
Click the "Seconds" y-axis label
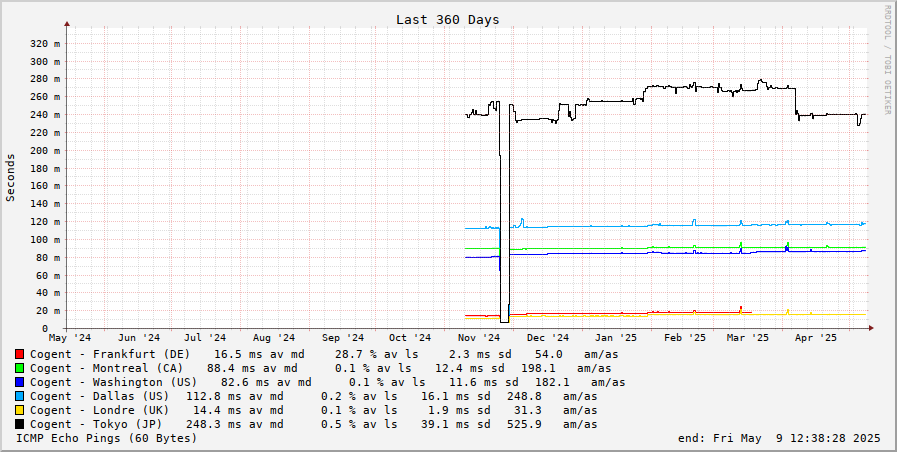pyautogui.click(x=10, y=177)
